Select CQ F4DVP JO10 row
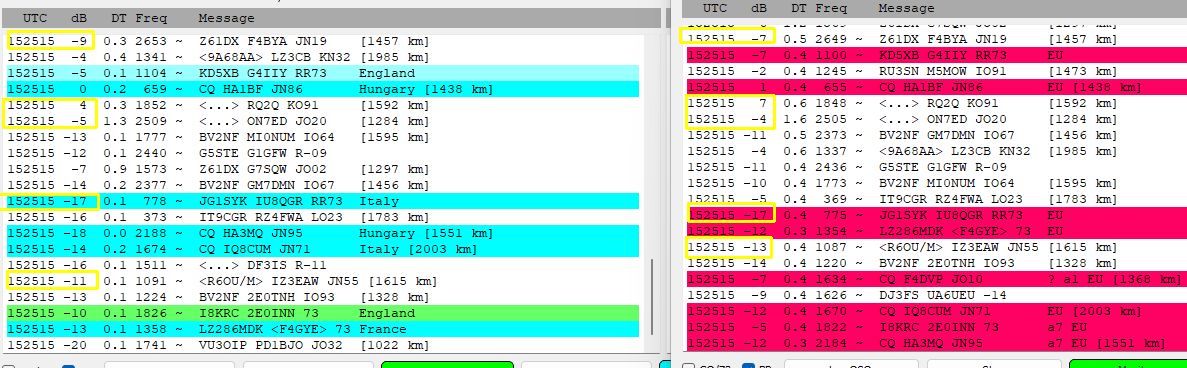 click(x=936, y=278)
